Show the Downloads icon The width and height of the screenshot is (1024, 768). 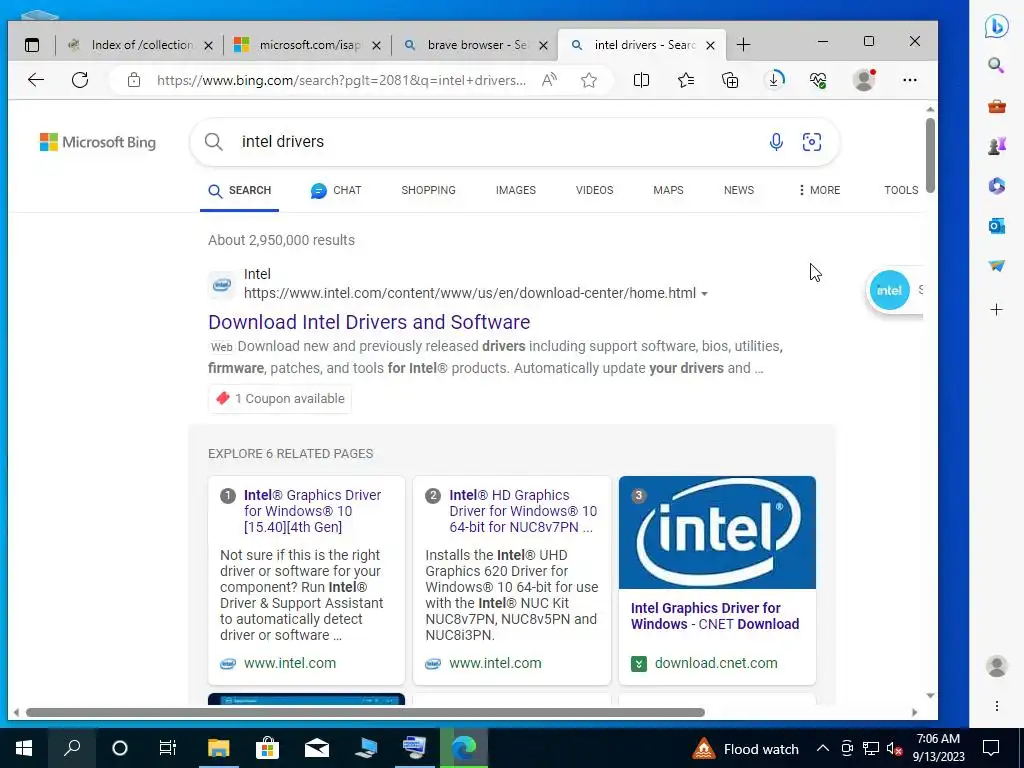tap(775, 80)
